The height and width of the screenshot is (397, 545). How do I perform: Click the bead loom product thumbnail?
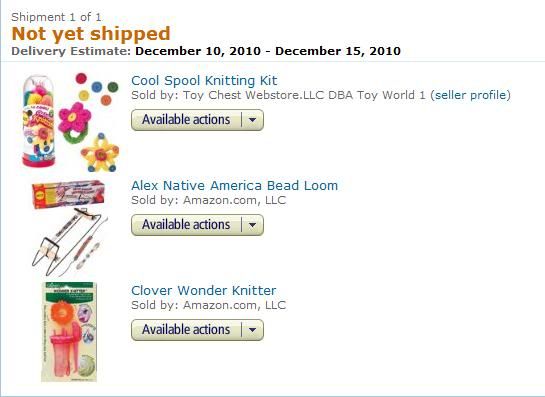[x=69, y=228]
